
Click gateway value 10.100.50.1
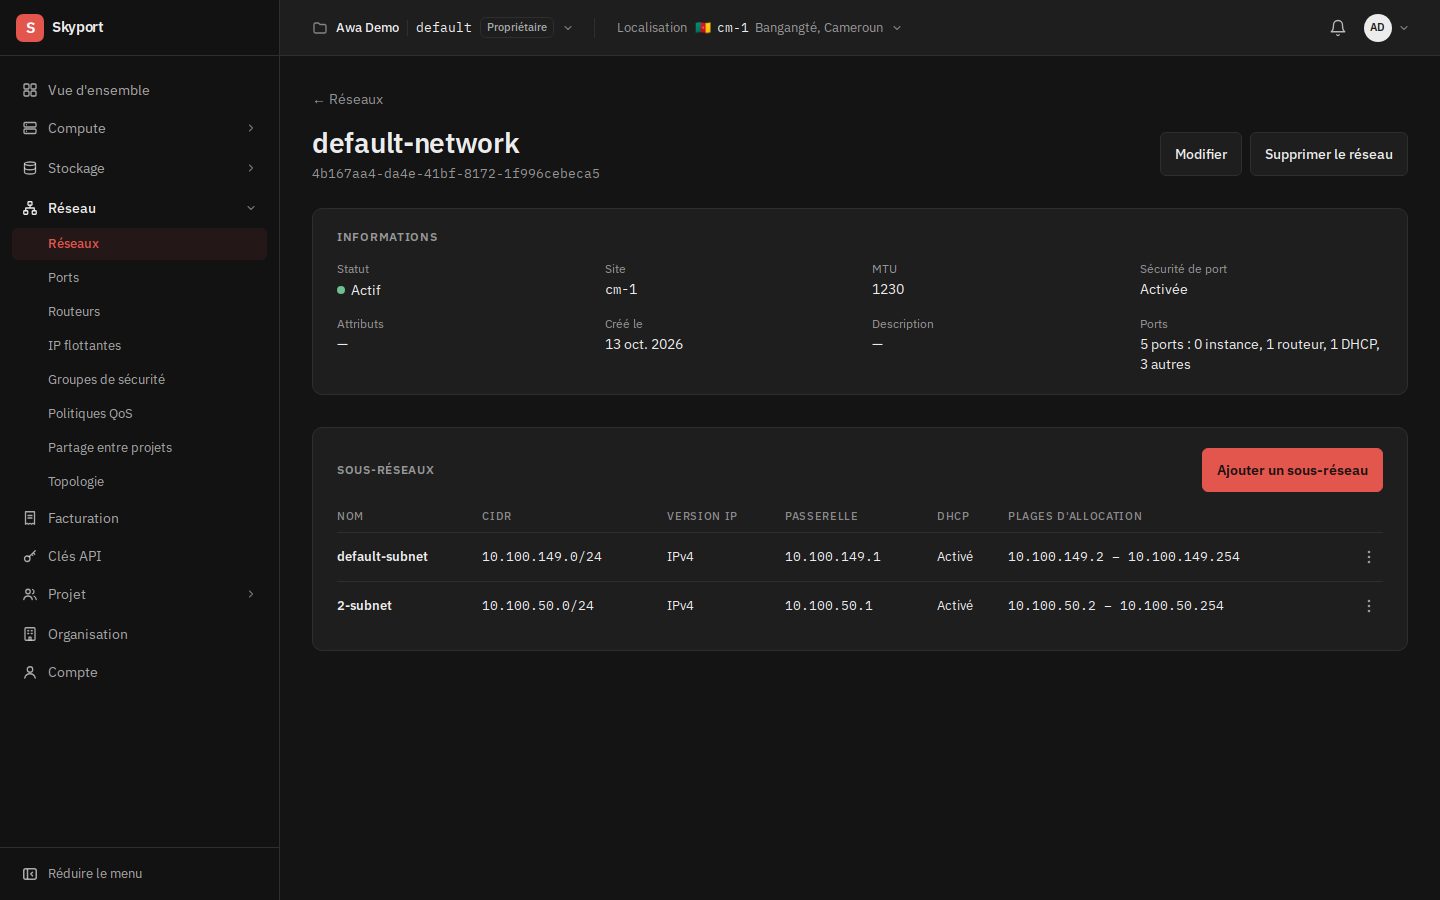829,606
